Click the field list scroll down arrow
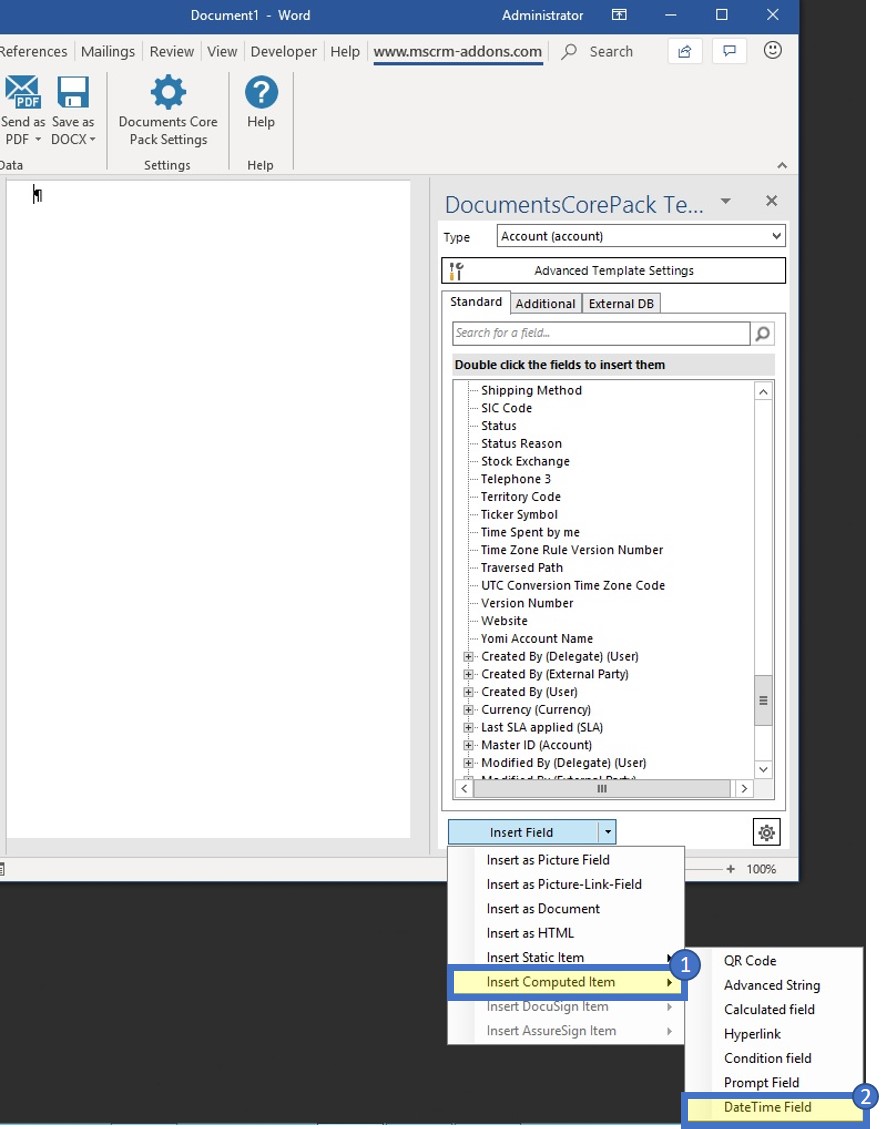The width and height of the screenshot is (886, 1129). [763, 770]
